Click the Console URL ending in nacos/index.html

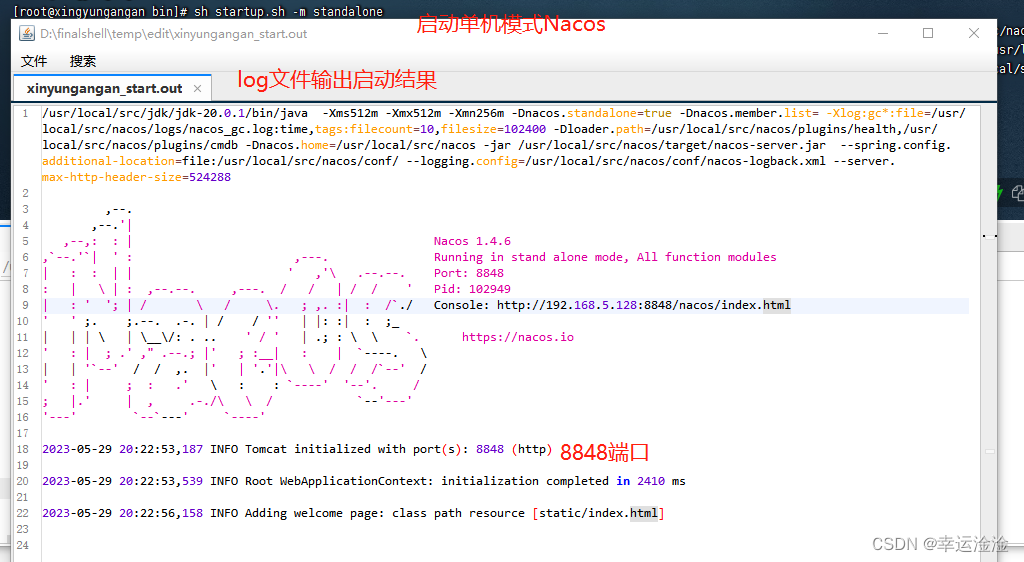643,305
